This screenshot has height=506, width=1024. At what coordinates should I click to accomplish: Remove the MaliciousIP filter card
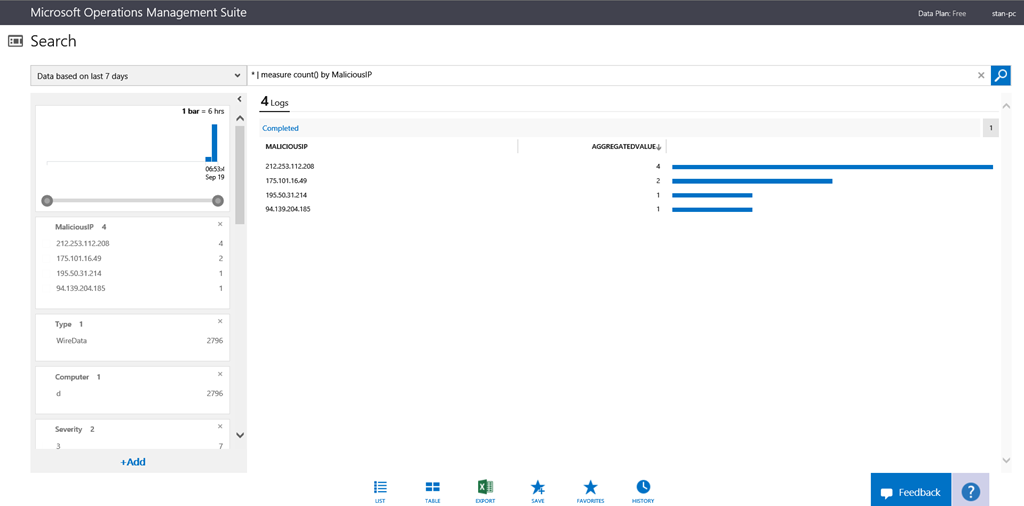click(220, 224)
